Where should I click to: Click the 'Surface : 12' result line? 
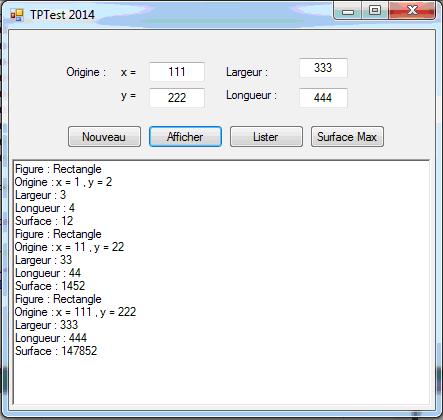click(44, 221)
